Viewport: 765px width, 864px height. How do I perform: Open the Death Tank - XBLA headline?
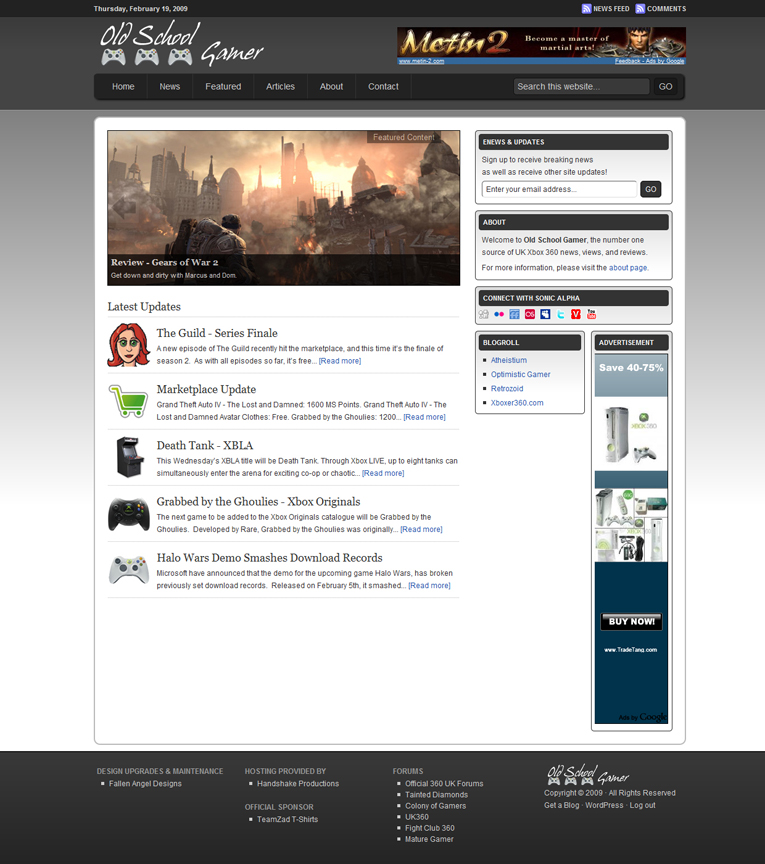(204, 445)
